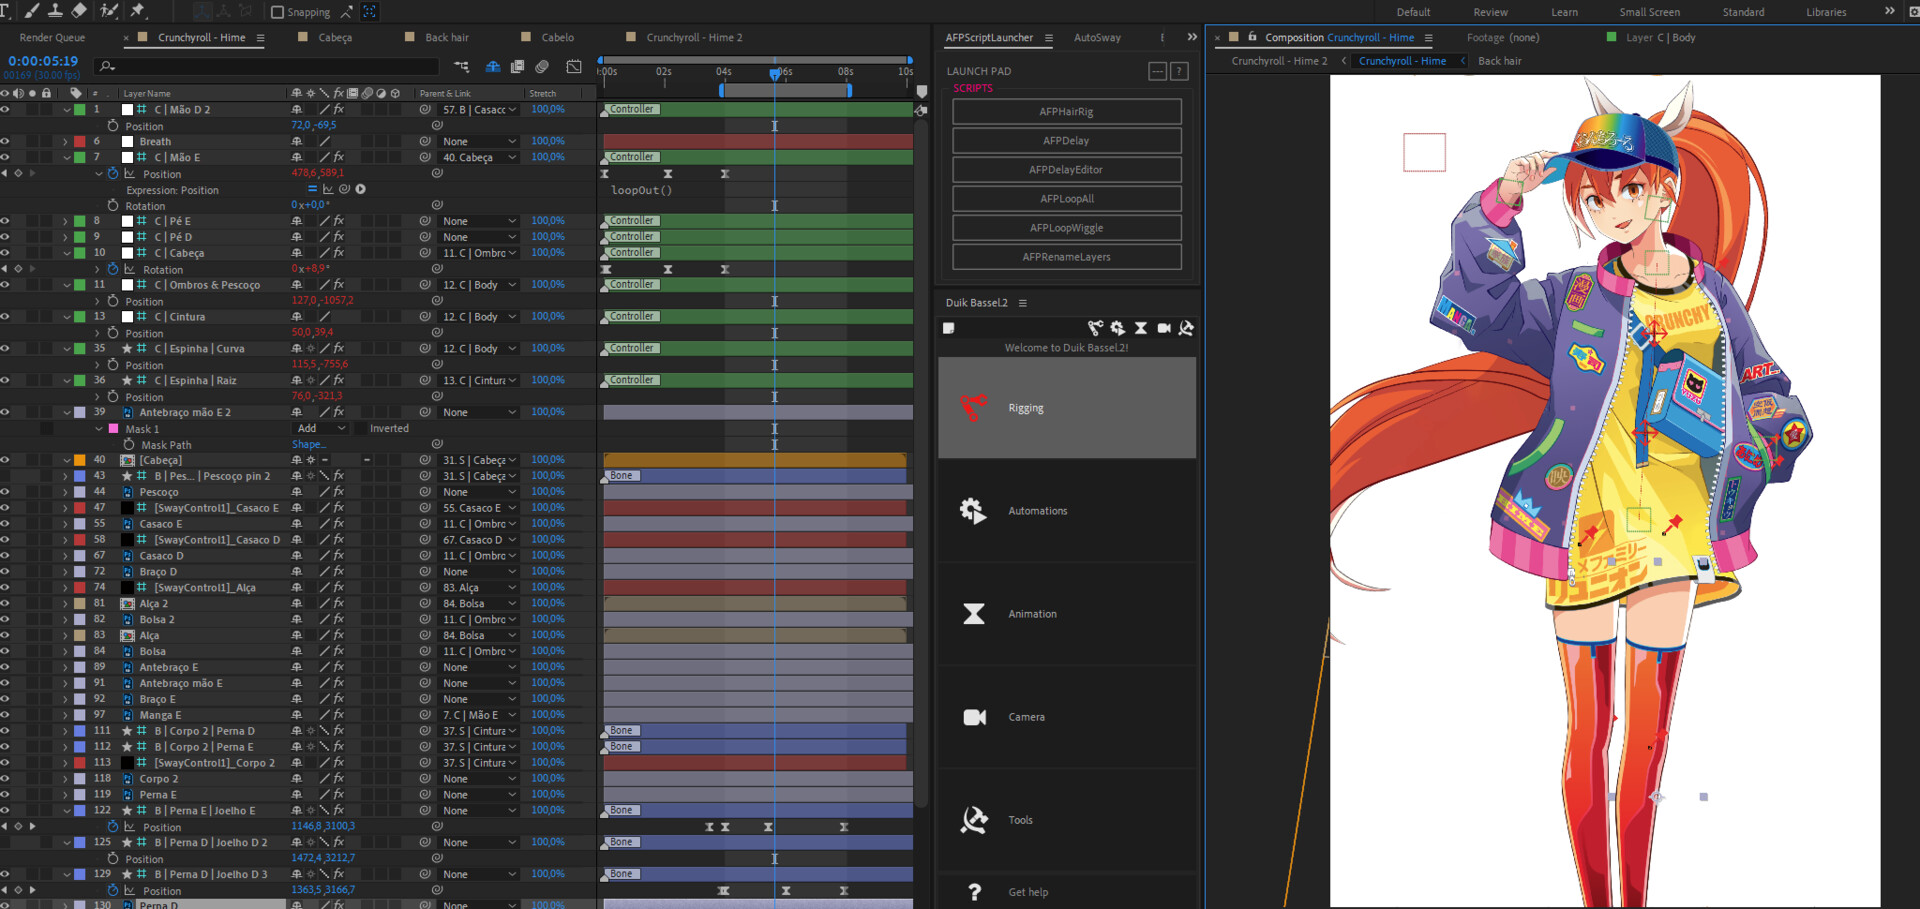Open the Composition Mini-Flowchart icon

(x=461, y=67)
